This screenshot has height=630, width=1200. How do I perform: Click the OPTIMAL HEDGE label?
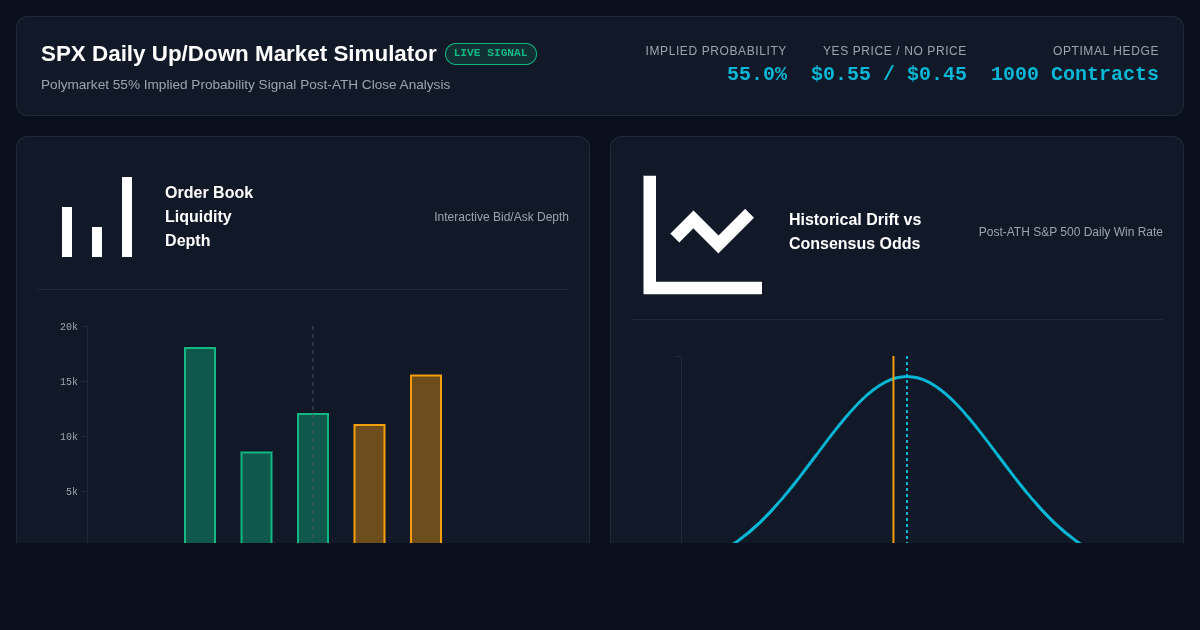(1106, 51)
